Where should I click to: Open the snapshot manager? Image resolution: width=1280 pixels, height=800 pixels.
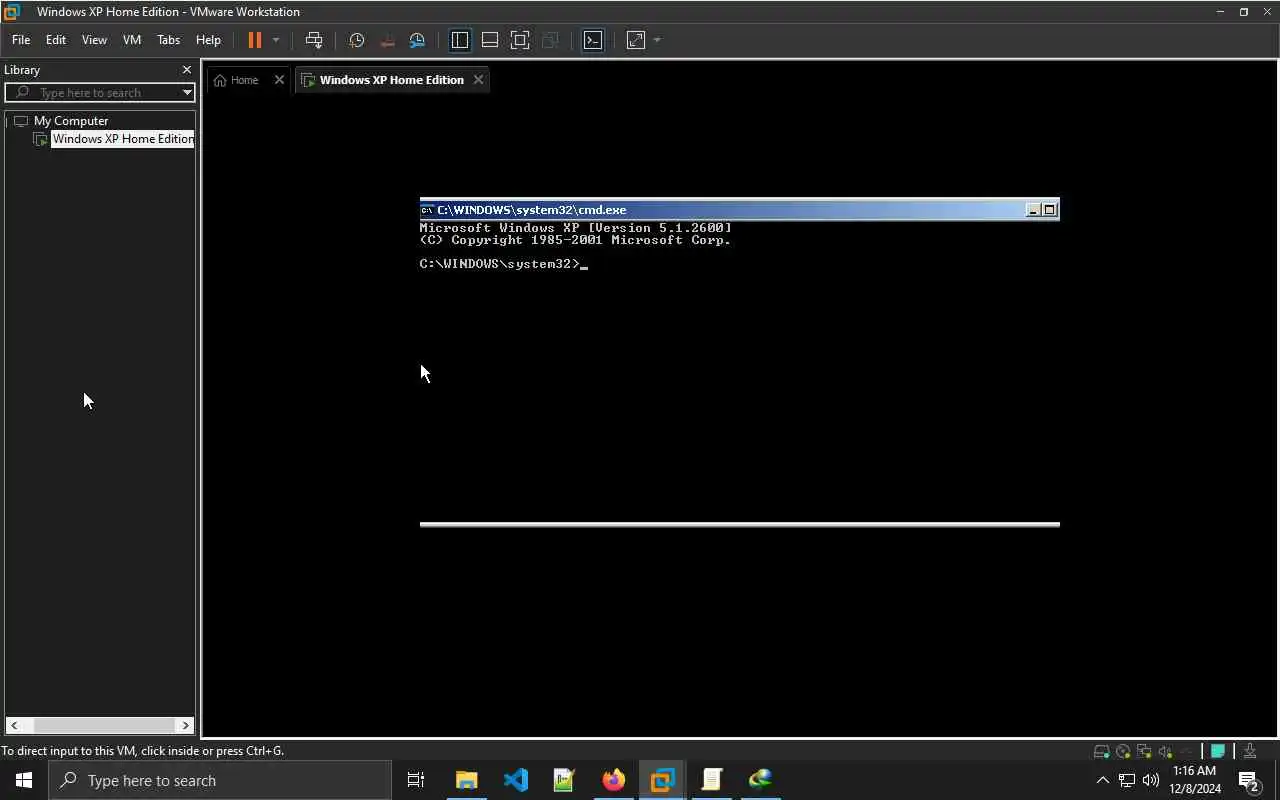tap(418, 40)
